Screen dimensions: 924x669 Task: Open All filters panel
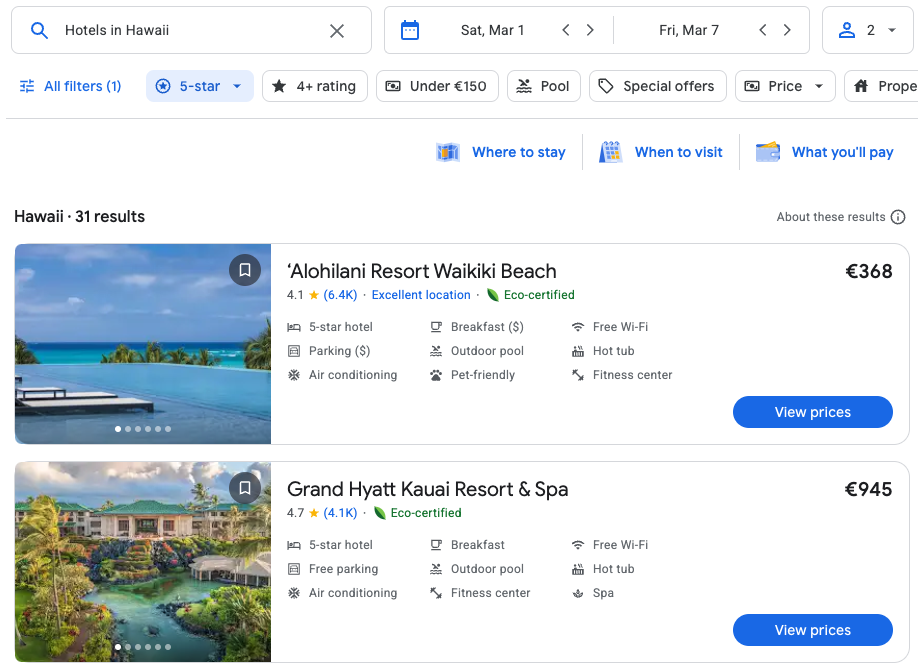tap(69, 86)
